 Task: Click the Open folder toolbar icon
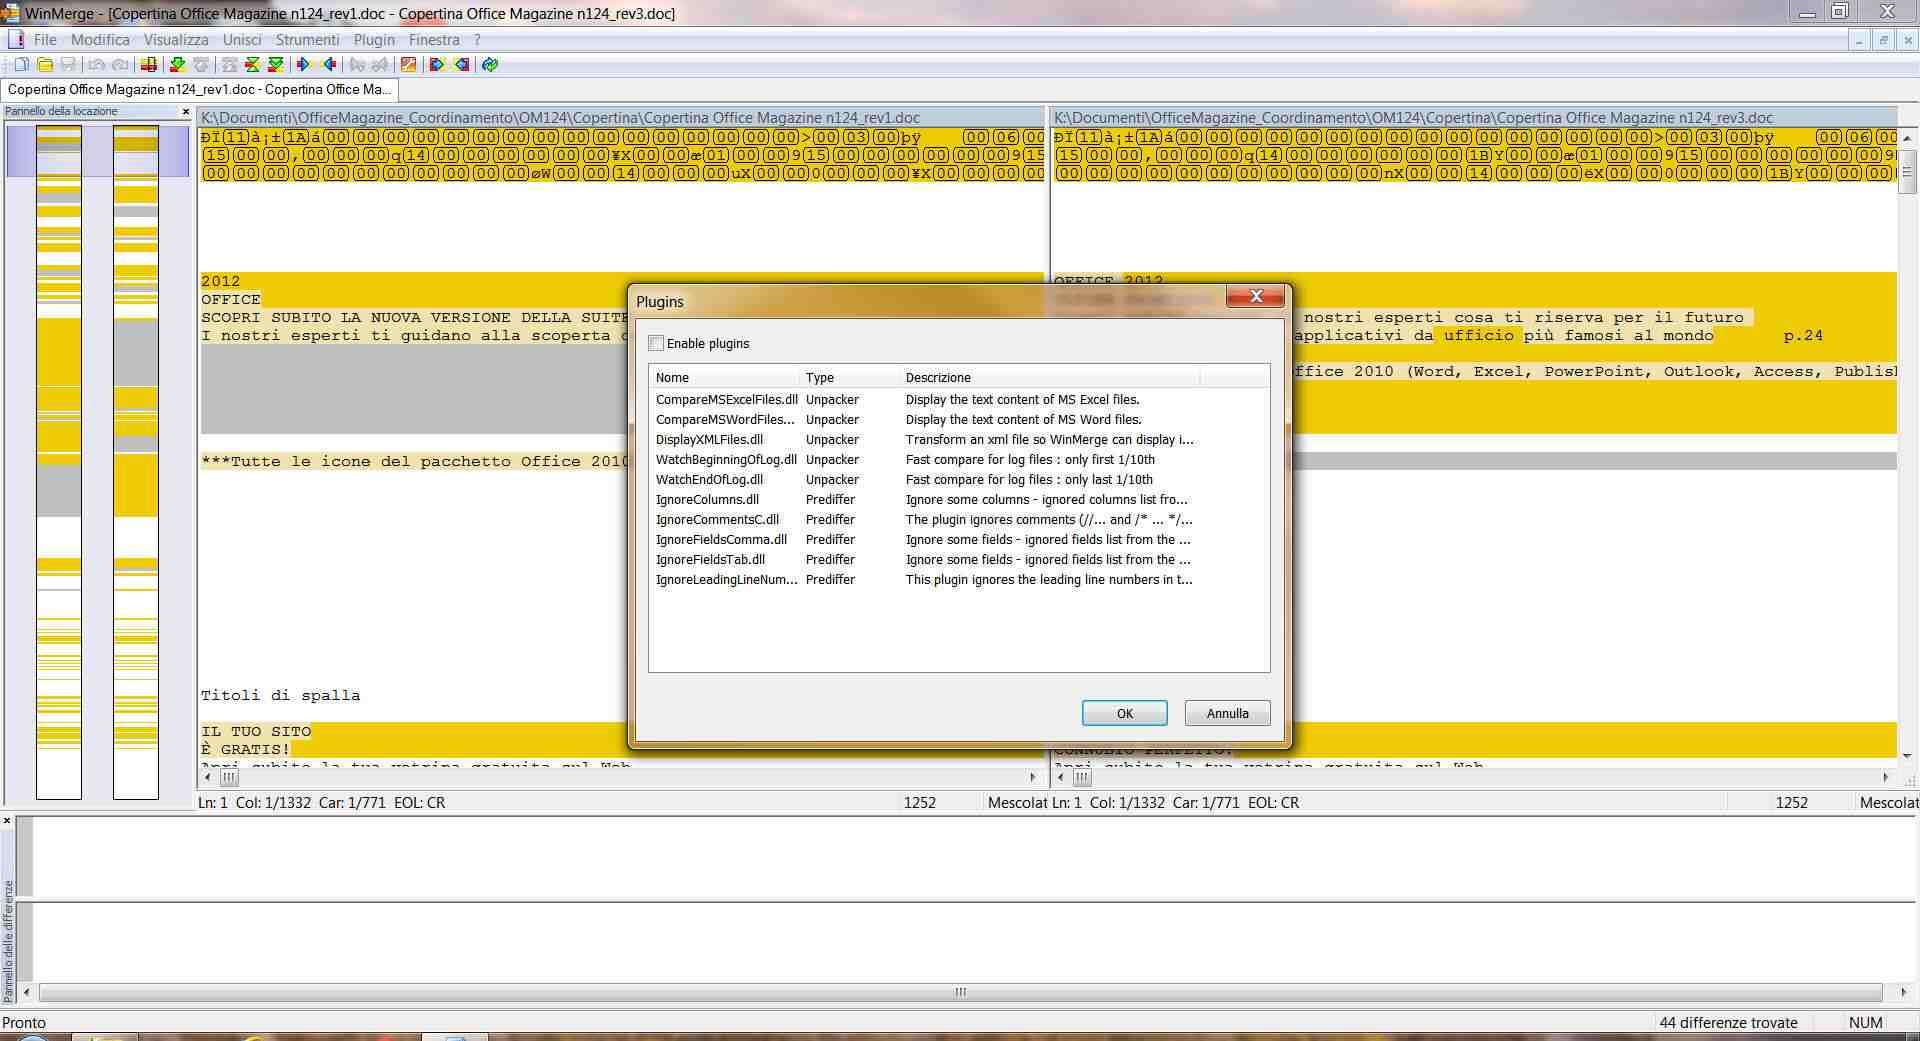click(45, 65)
